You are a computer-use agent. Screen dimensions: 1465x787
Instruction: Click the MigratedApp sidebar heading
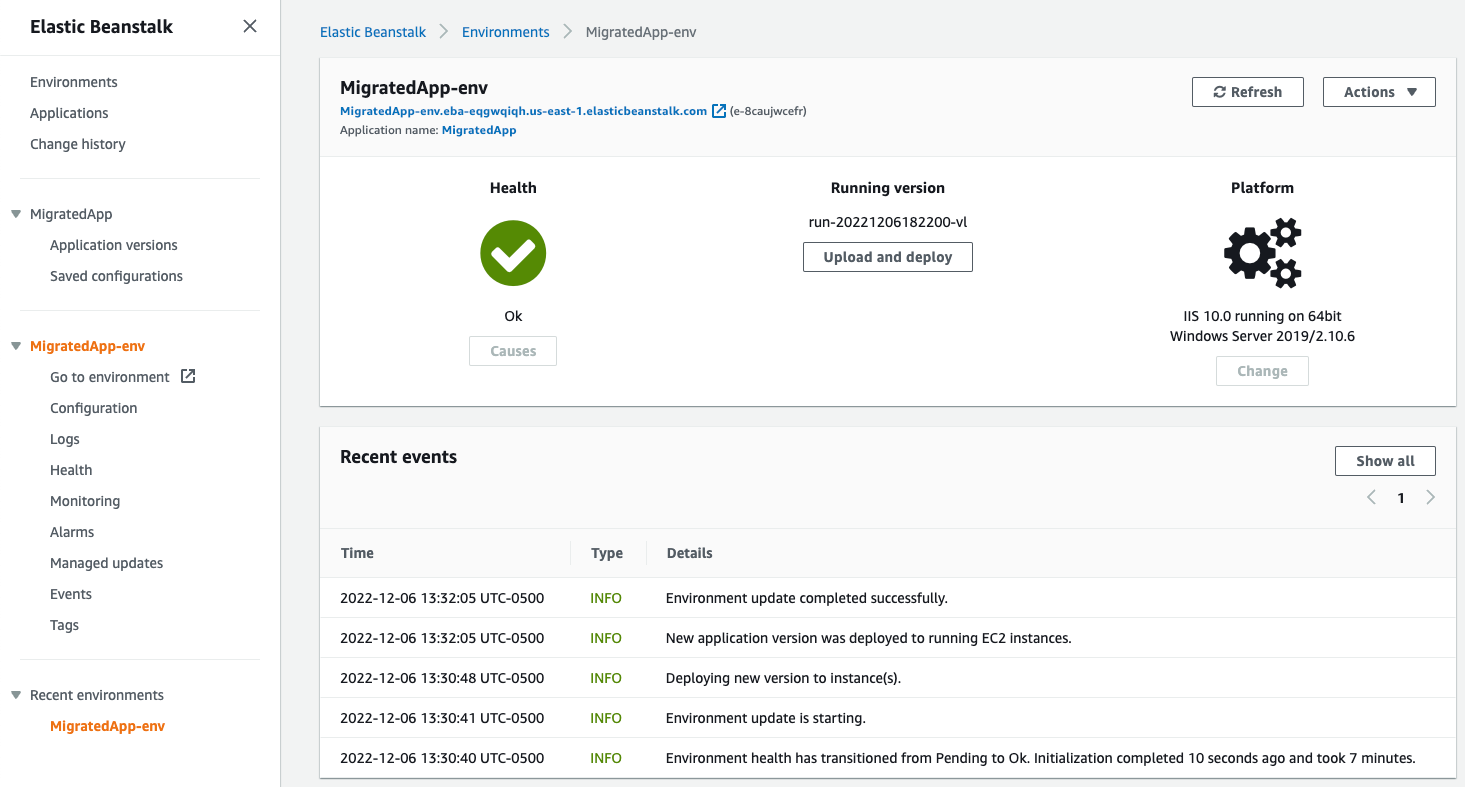[x=71, y=214]
